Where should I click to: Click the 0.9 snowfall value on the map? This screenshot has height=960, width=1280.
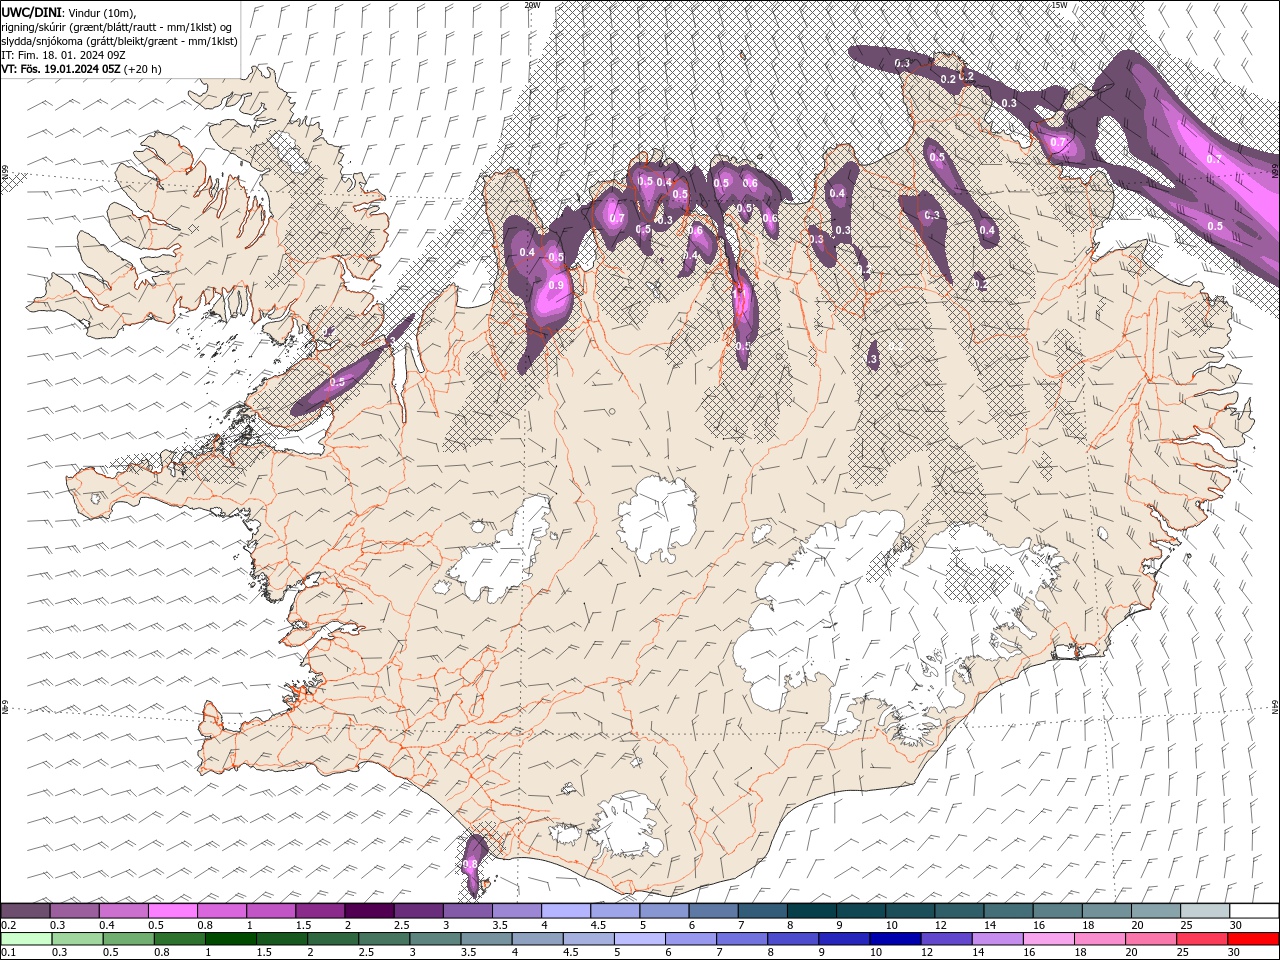point(557,285)
